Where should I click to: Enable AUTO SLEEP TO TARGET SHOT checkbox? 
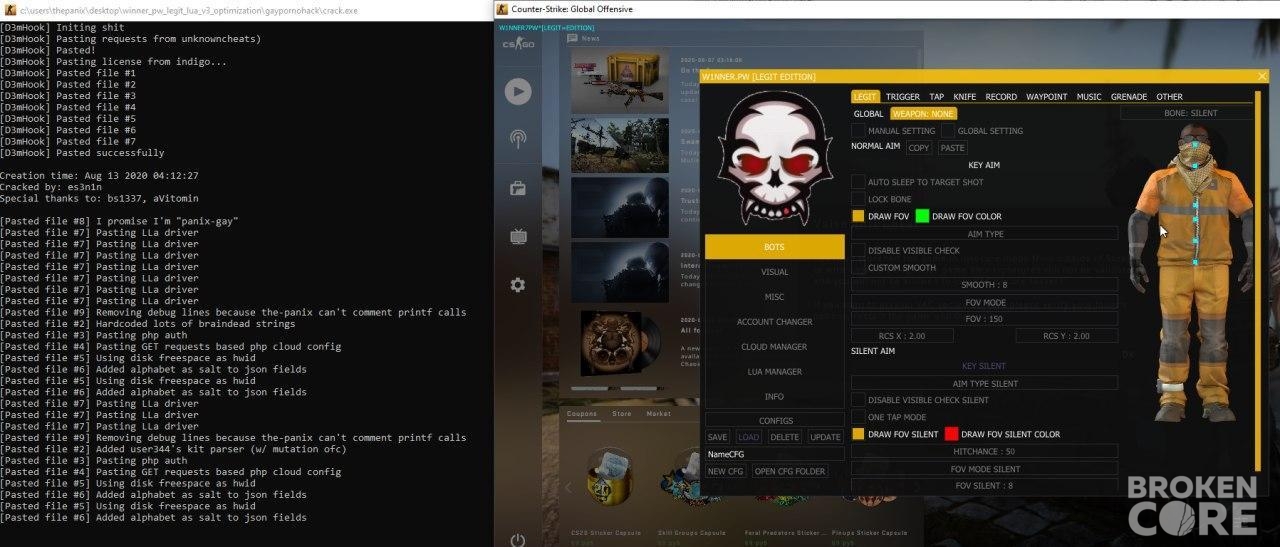click(858, 182)
